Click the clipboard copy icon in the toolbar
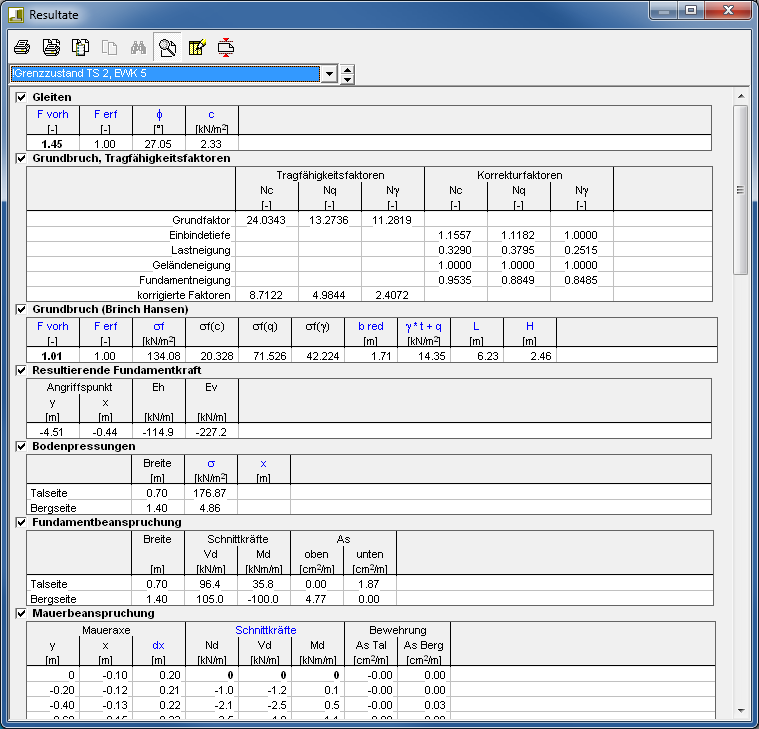Image resolution: width=759 pixels, height=729 pixels. coord(80,47)
